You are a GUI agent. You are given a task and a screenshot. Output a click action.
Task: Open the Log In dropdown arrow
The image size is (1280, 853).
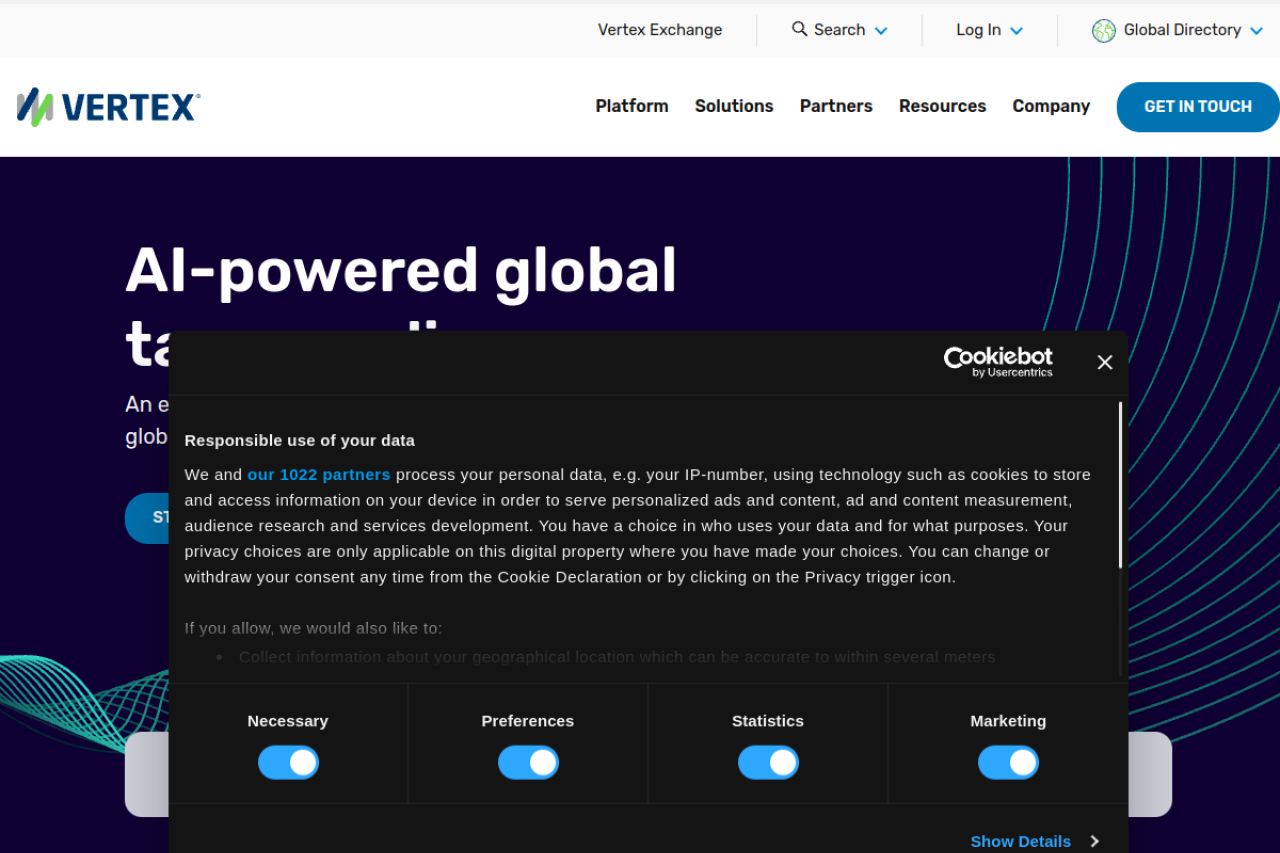tap(1016, 31)
